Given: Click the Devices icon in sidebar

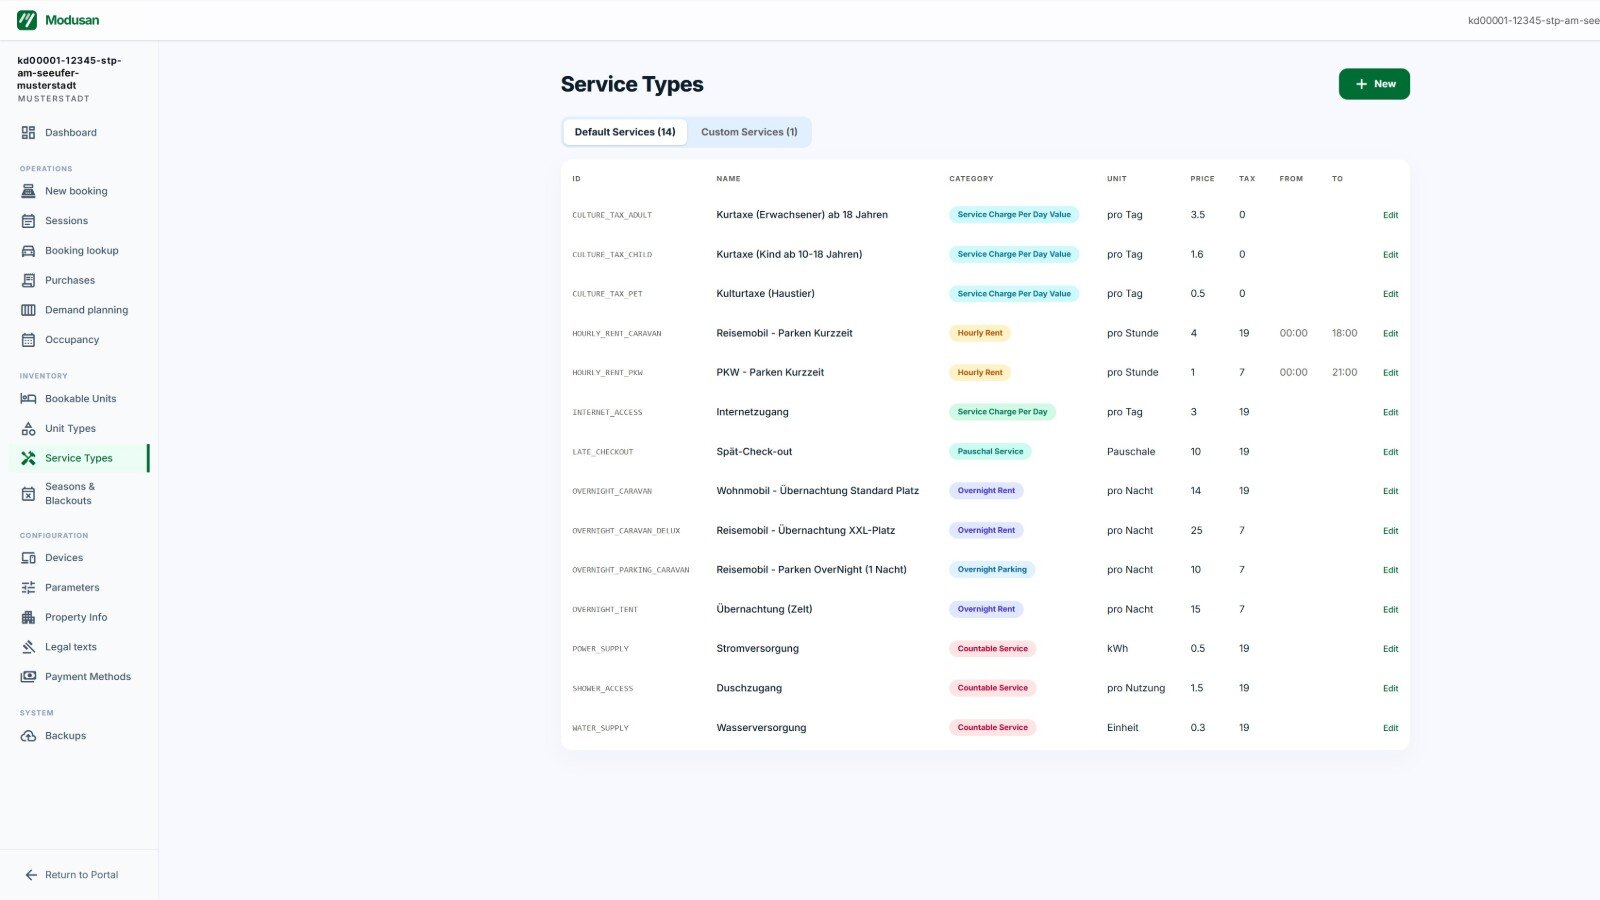Looking at the screenshot, I should (x=28, y=558).
